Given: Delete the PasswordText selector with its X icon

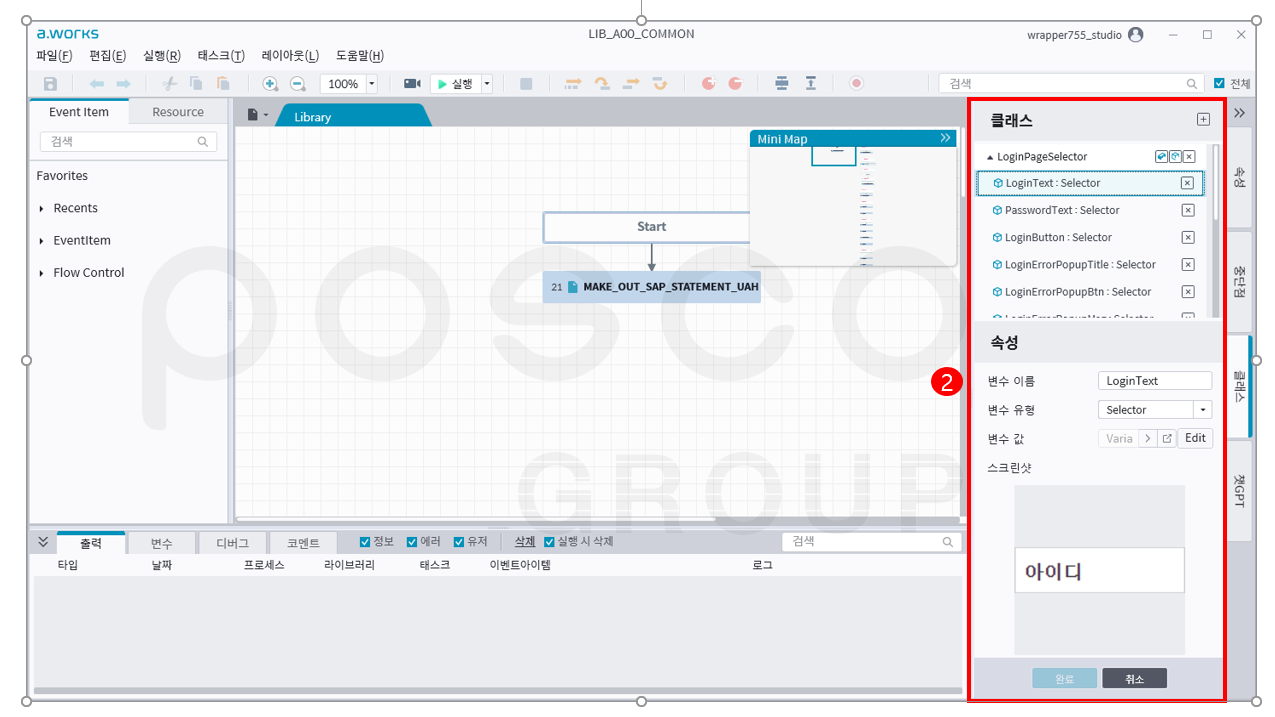Looking at the screenshot, I should (1187, 210).
